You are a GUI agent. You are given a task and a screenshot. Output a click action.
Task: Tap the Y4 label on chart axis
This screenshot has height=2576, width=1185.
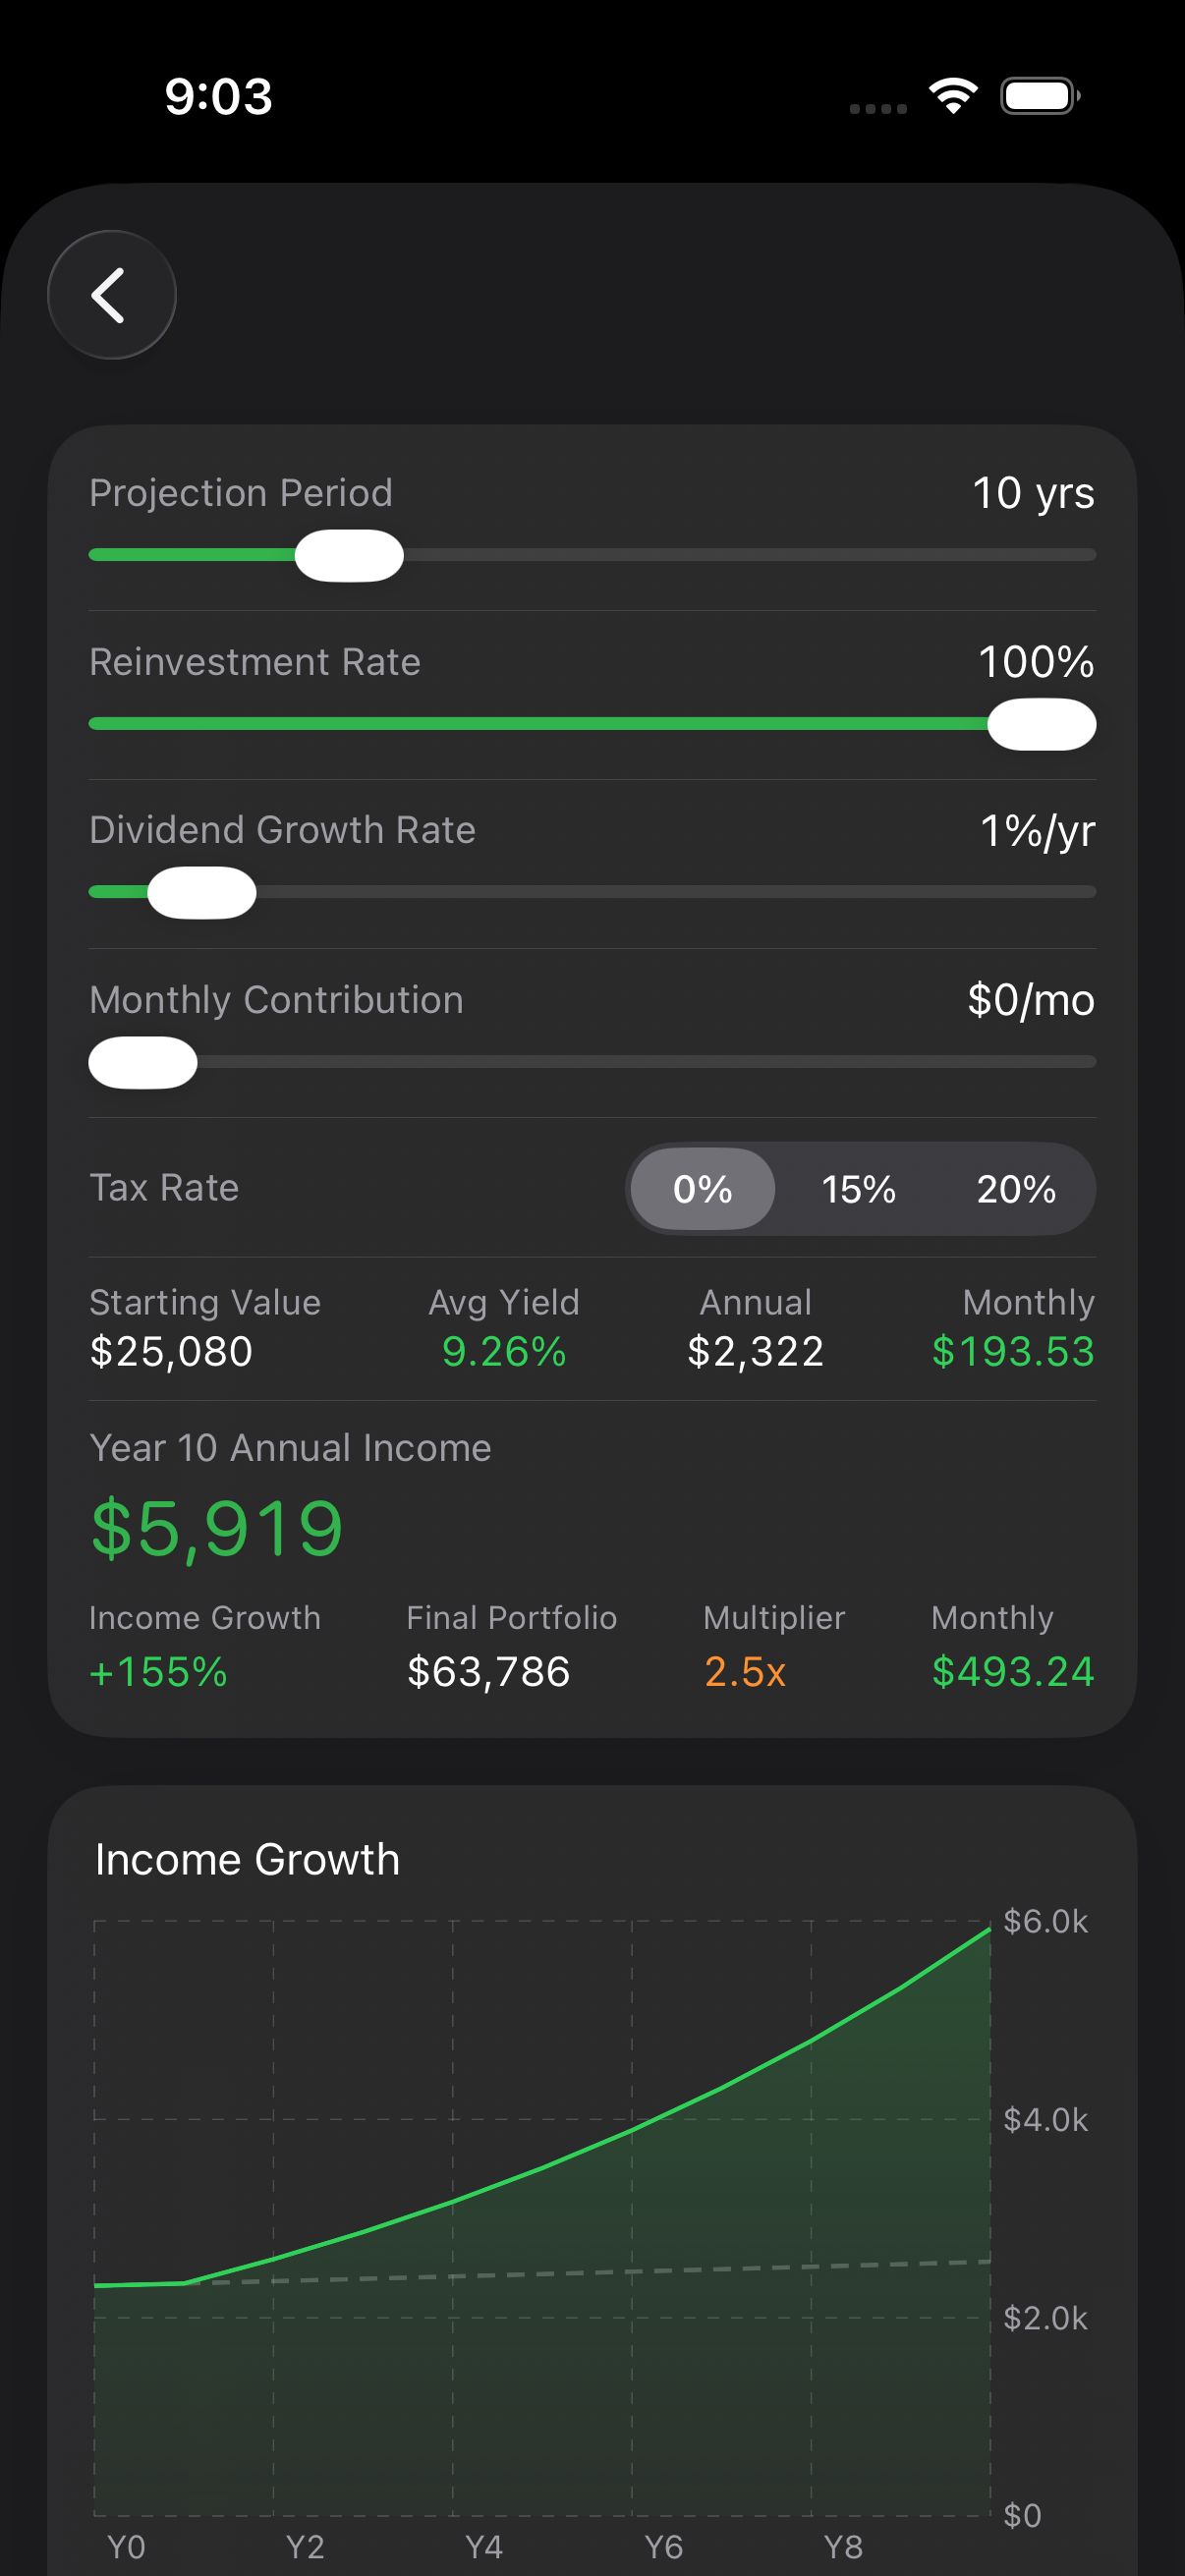pos(484,2546)
